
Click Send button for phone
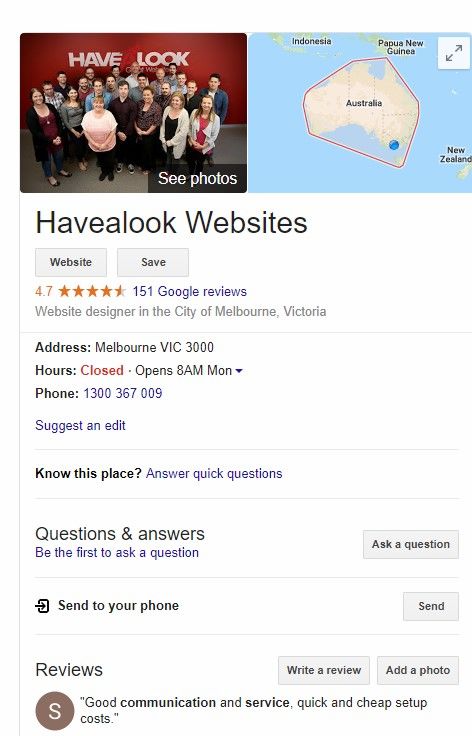pos(431,606)
